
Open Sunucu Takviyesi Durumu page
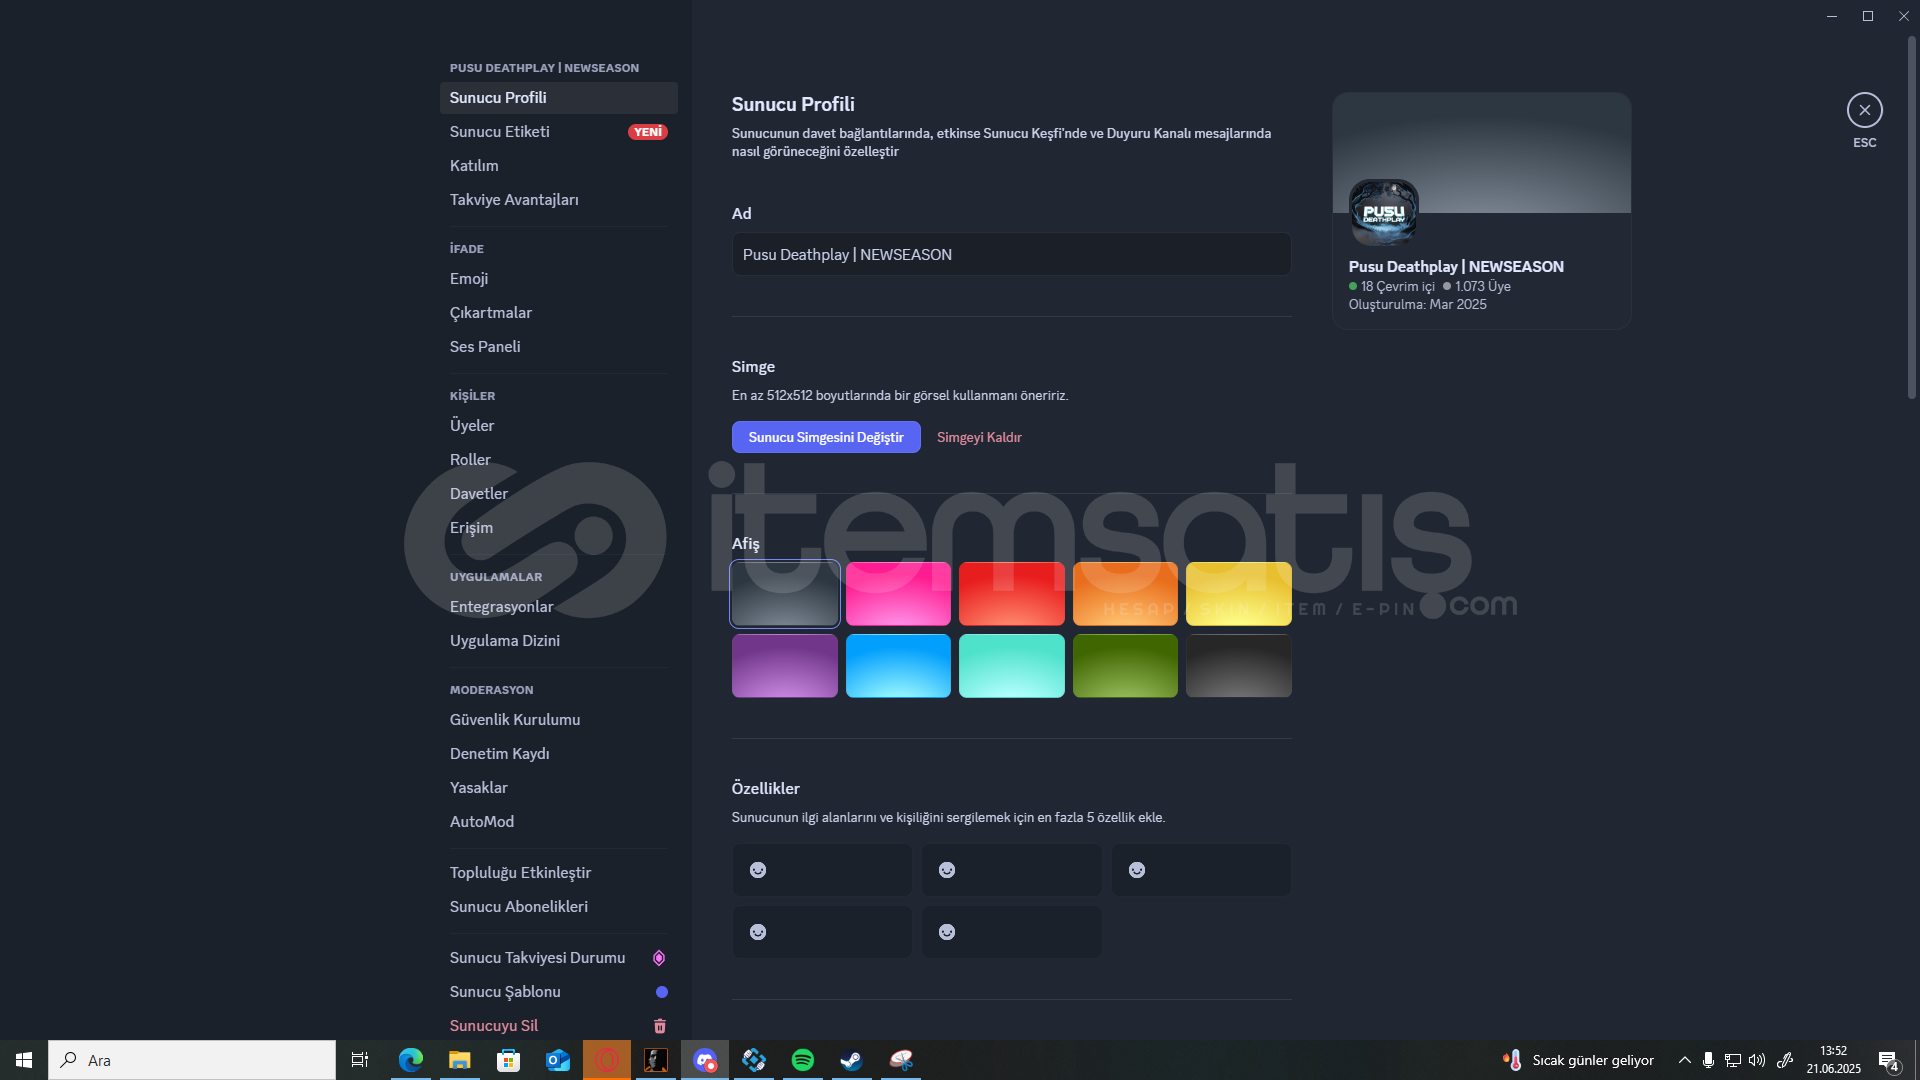(x=558, y=958)
